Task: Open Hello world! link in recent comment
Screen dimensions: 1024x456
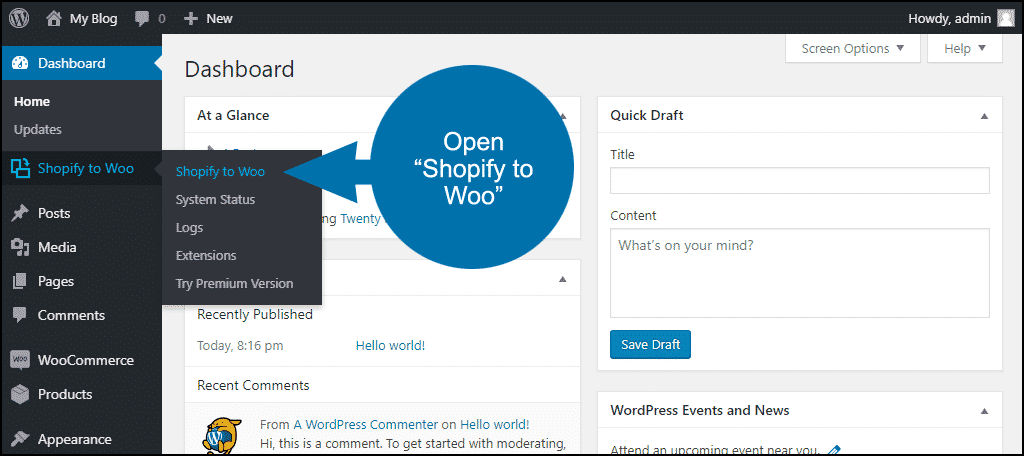Action: (494, 424)
